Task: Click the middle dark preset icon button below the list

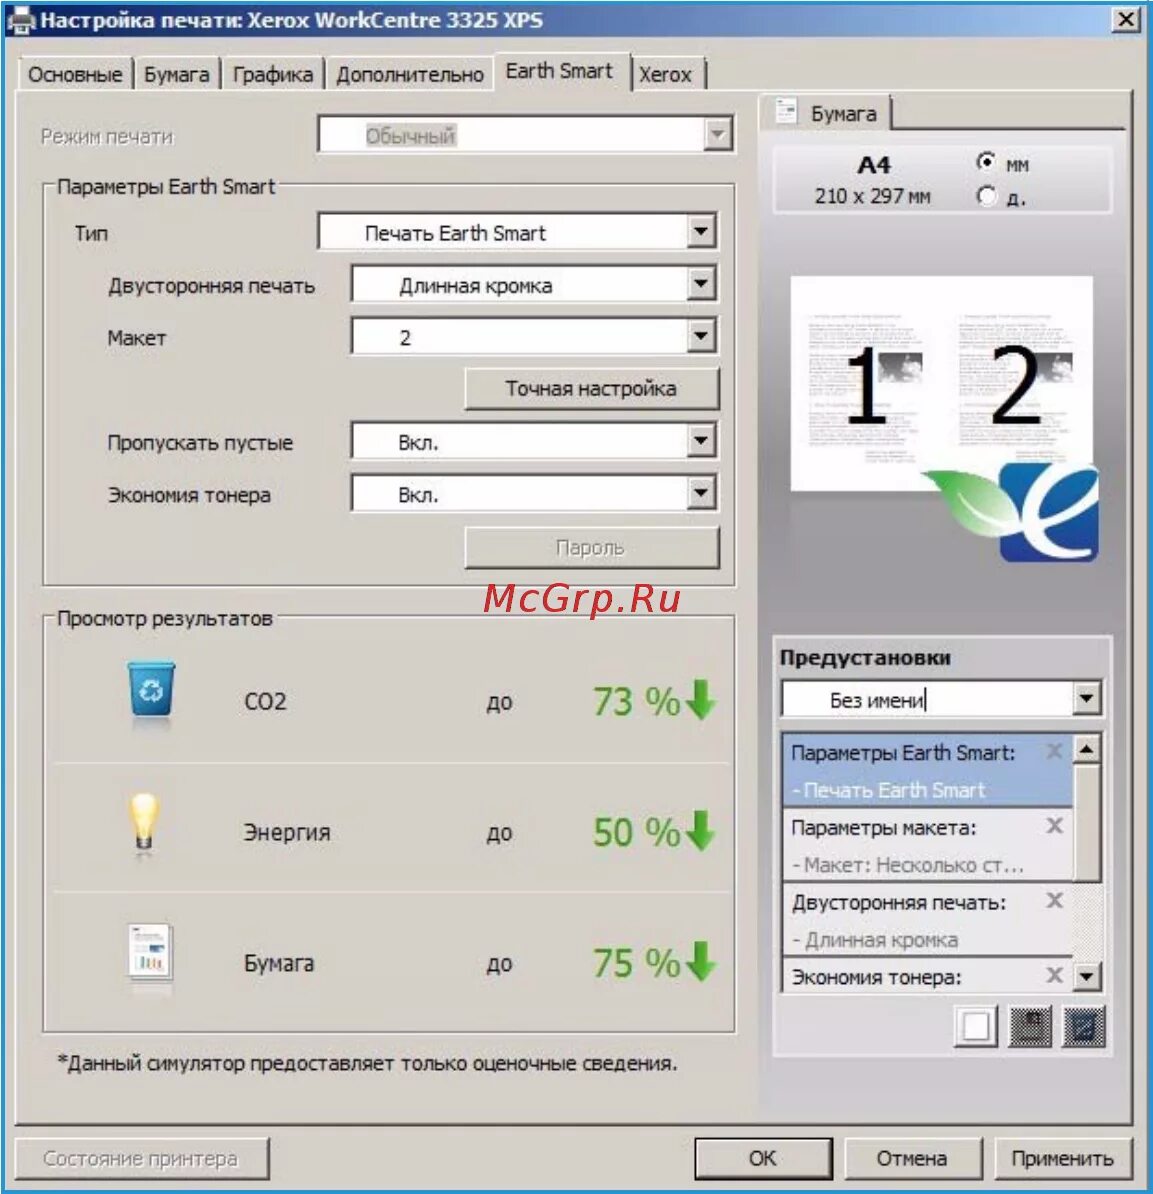Action: [x=1030, y=1026]
